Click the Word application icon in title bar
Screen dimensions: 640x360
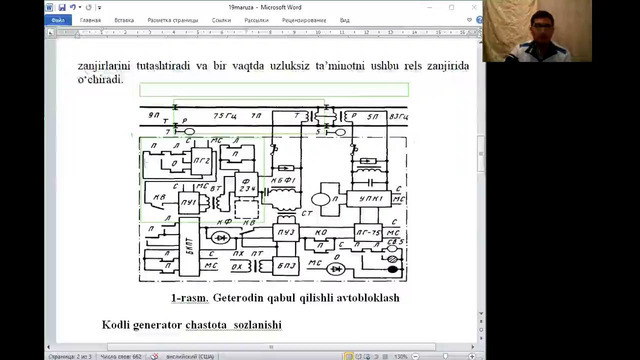tap(49, 7)
